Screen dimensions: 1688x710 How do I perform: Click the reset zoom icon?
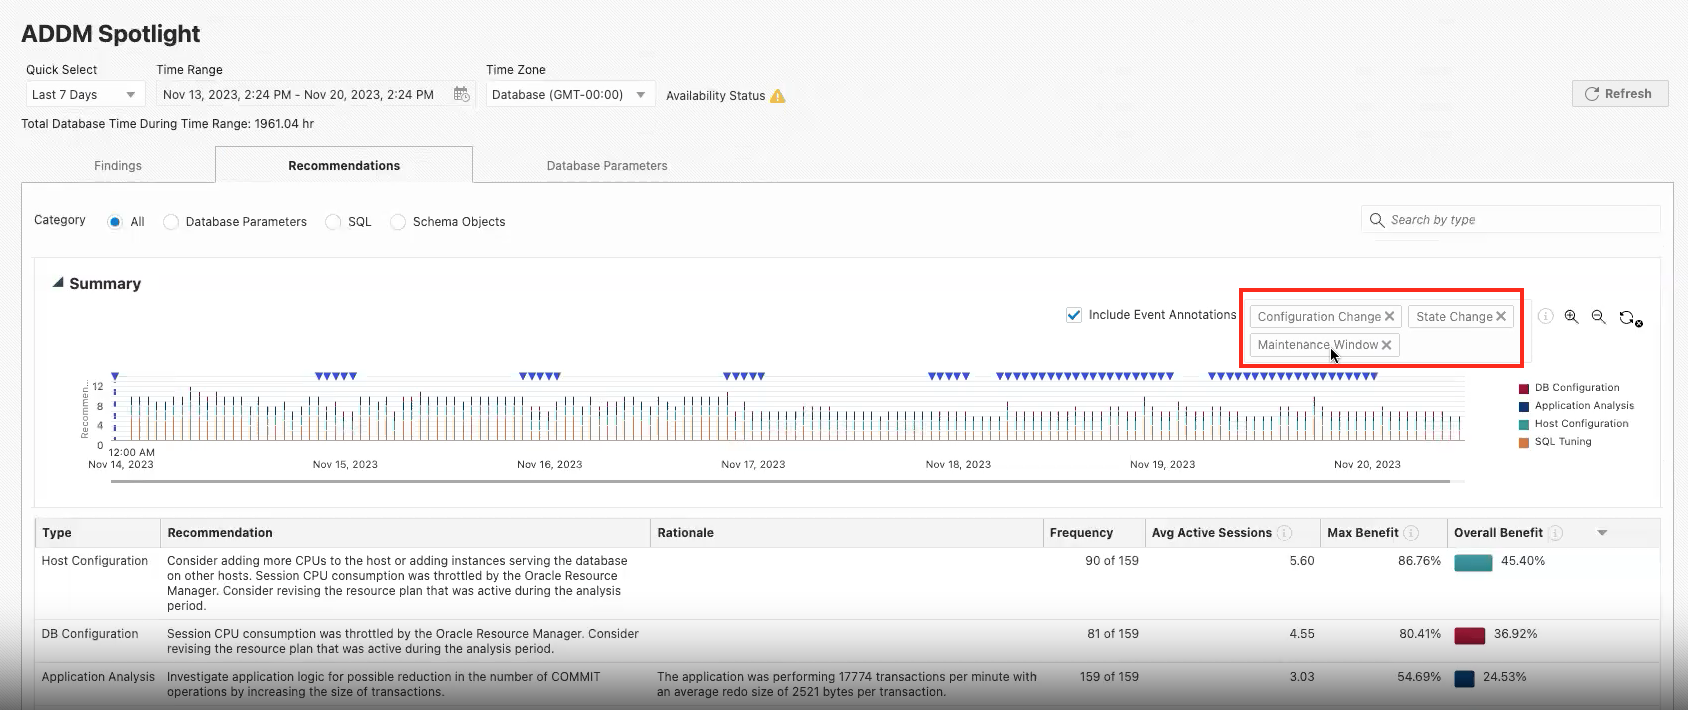click(x=1629, y=318)
